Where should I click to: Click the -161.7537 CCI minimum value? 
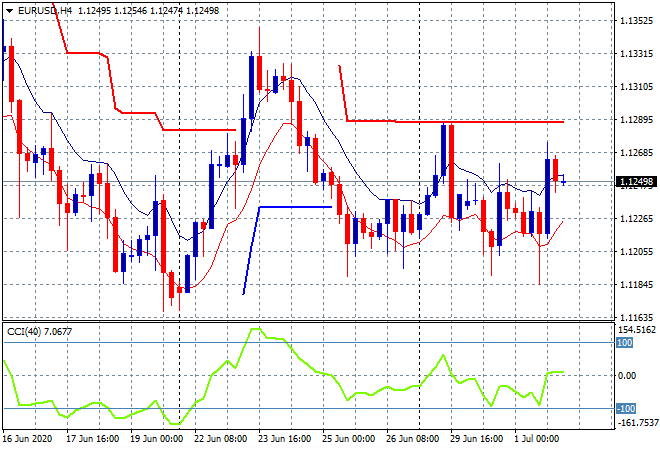click(x=637, y=422)
